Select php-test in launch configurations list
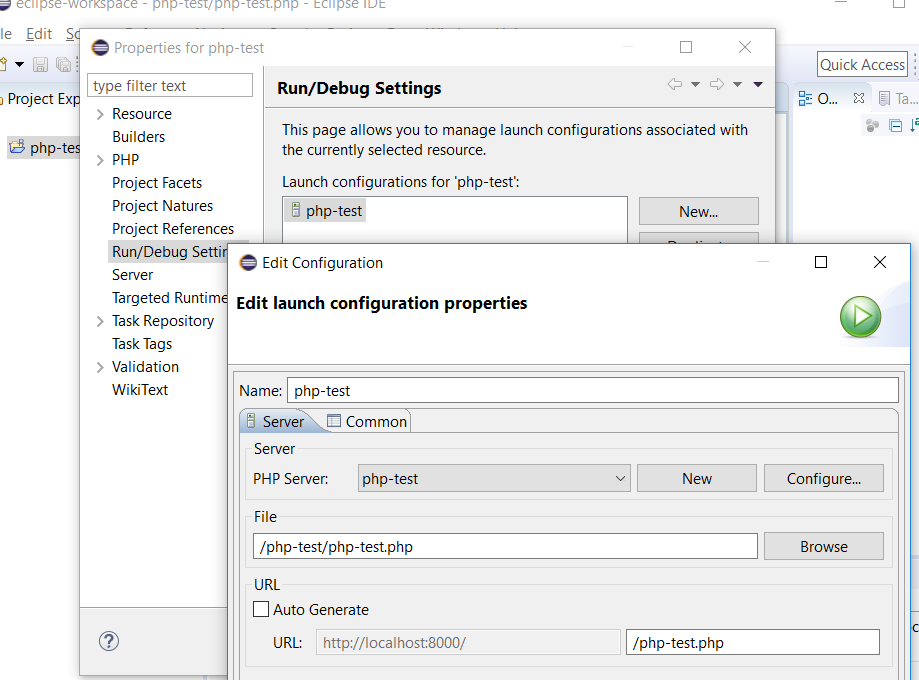 (326, 210)
